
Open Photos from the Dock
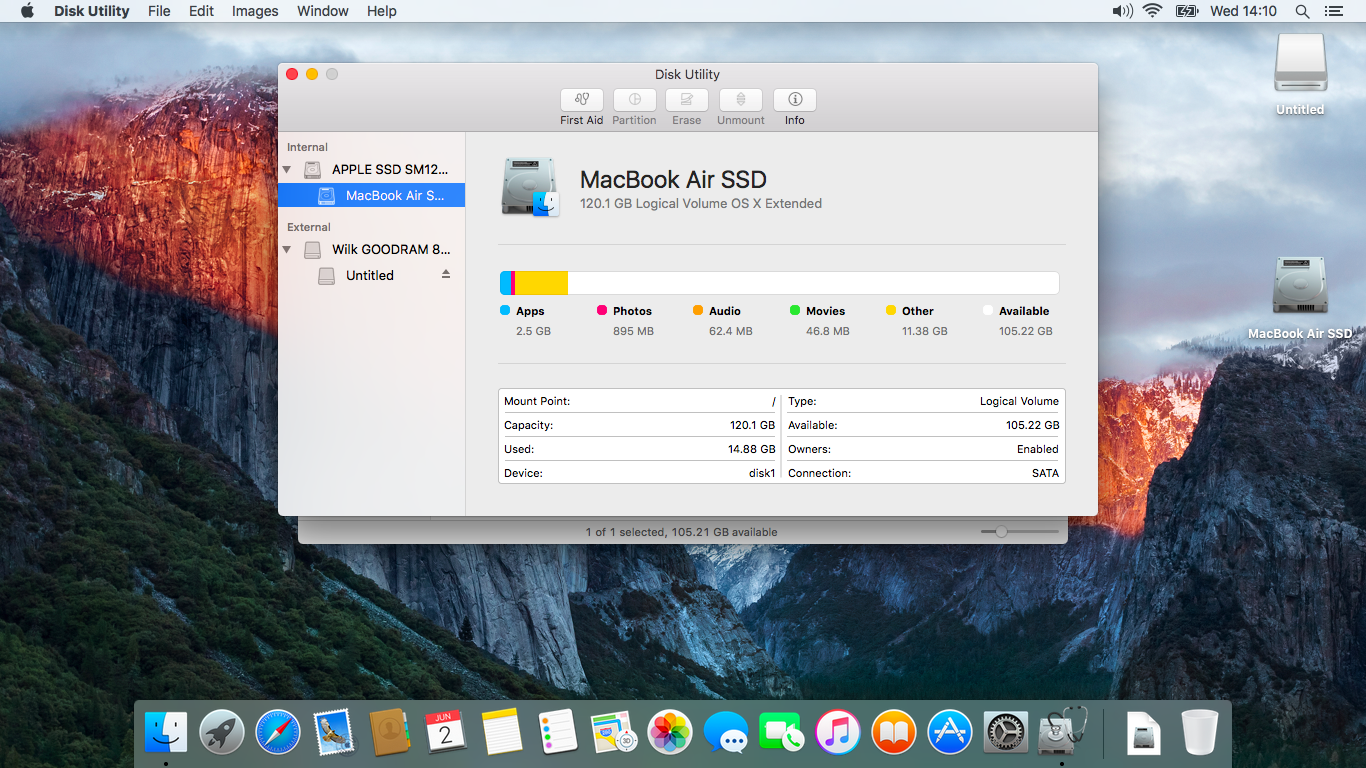670,732
